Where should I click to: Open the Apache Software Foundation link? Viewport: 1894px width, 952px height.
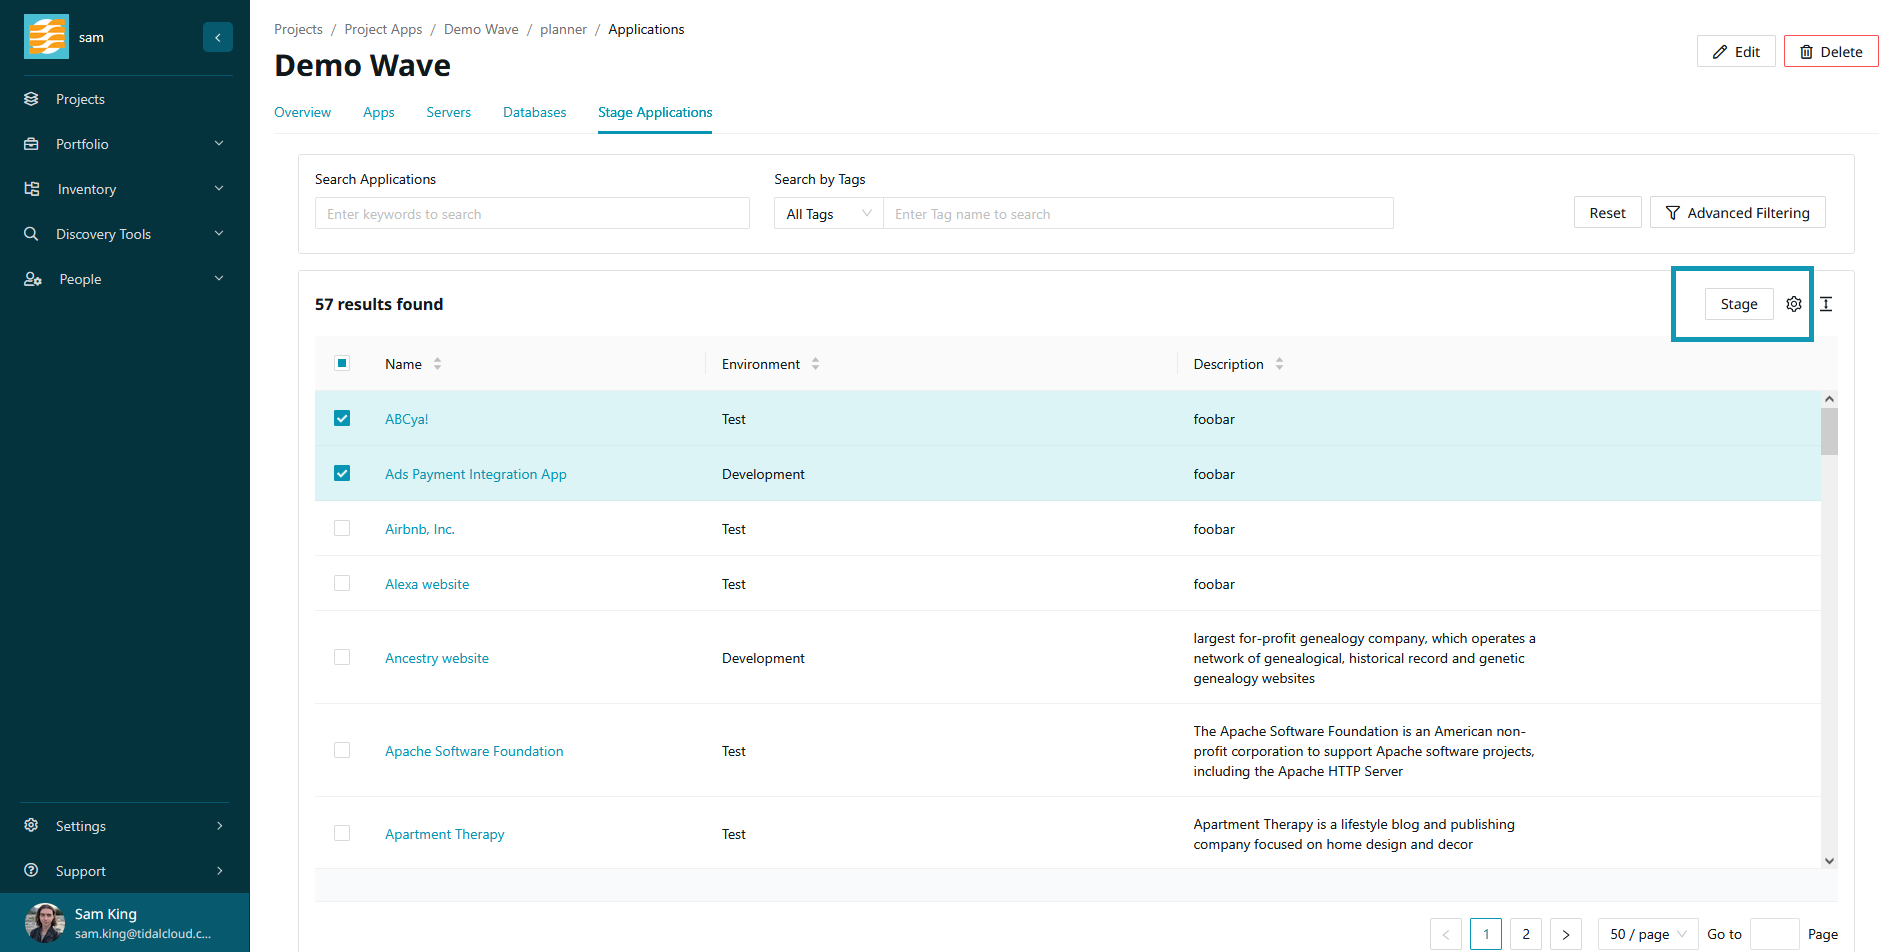pyautogui.click(x=474, y=751)
